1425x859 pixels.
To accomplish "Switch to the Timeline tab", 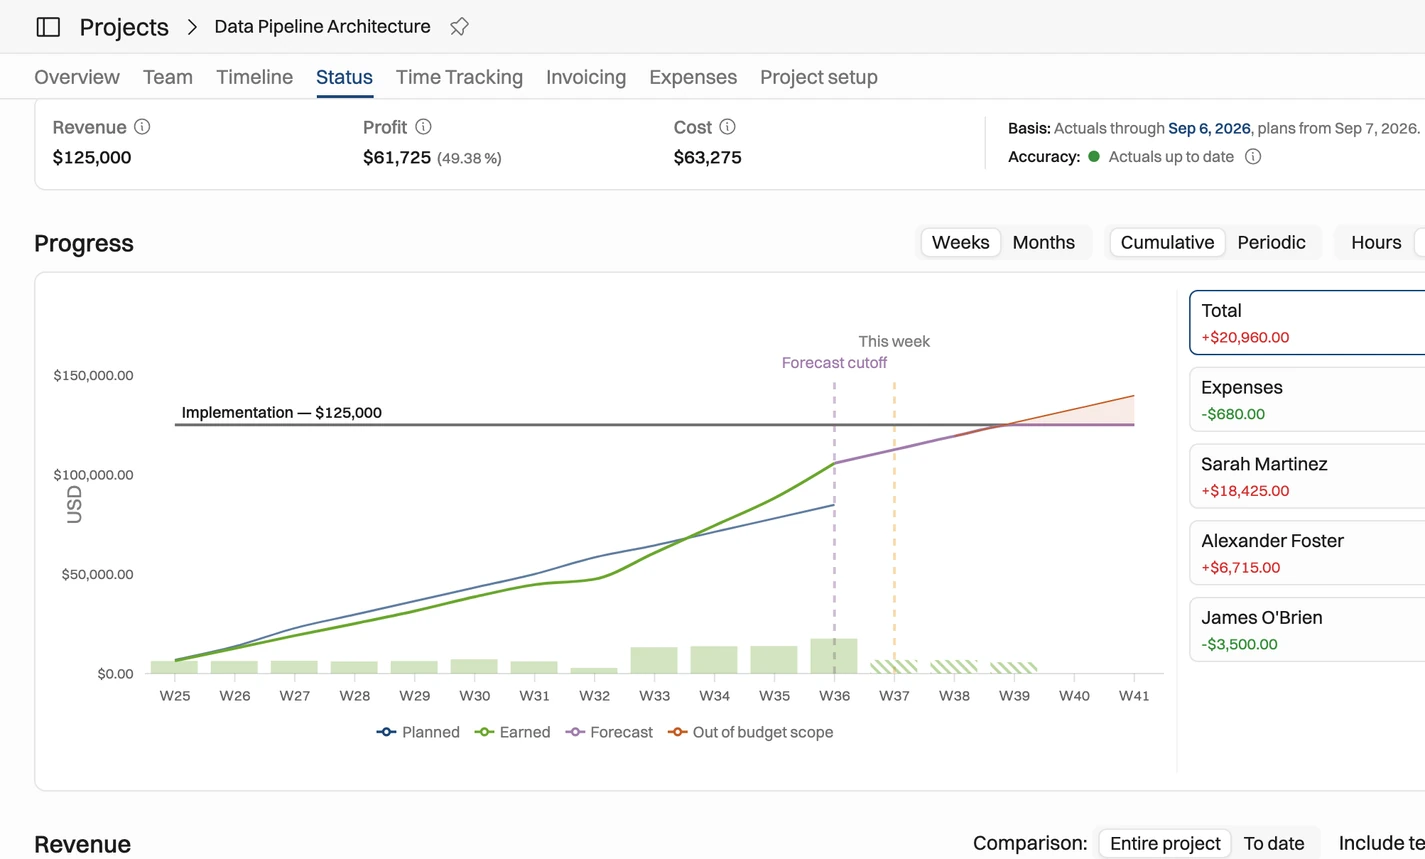I will click(254, 77).
